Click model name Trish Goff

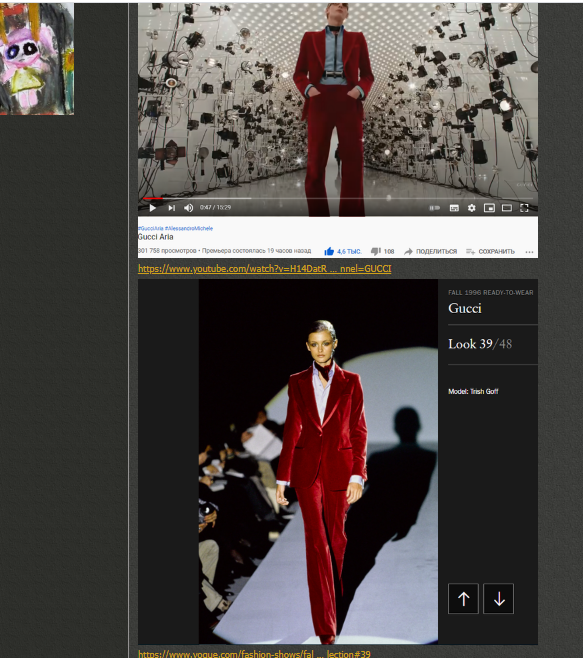484,392
